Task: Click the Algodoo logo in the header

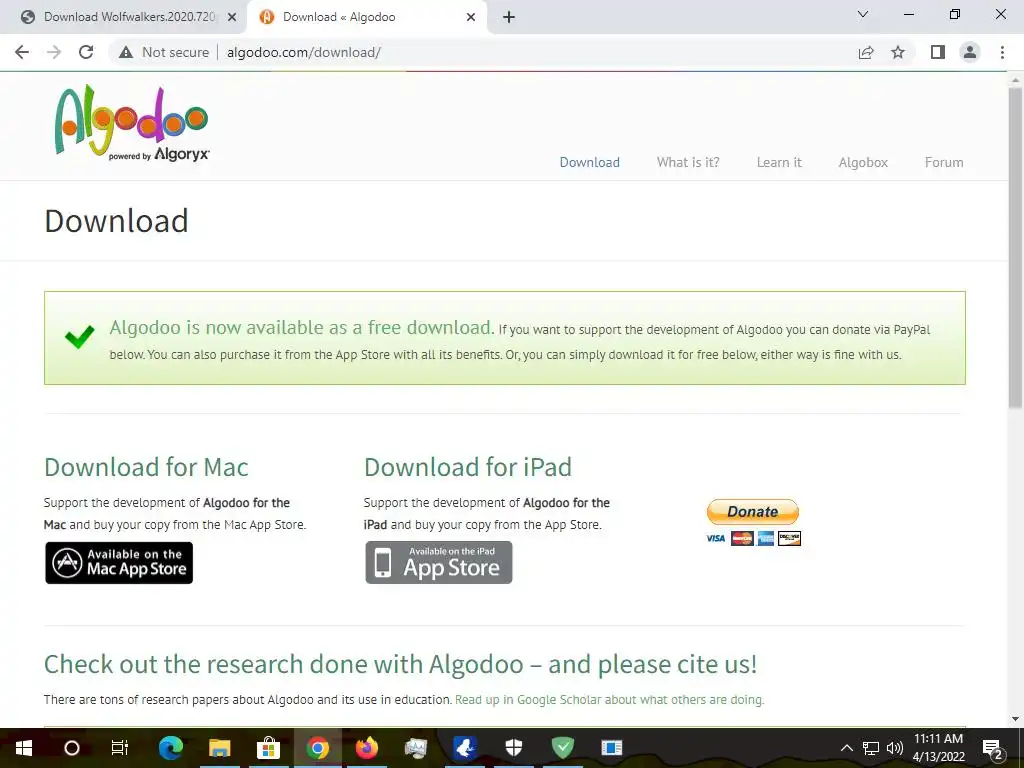Action: [x=132, y=123]
